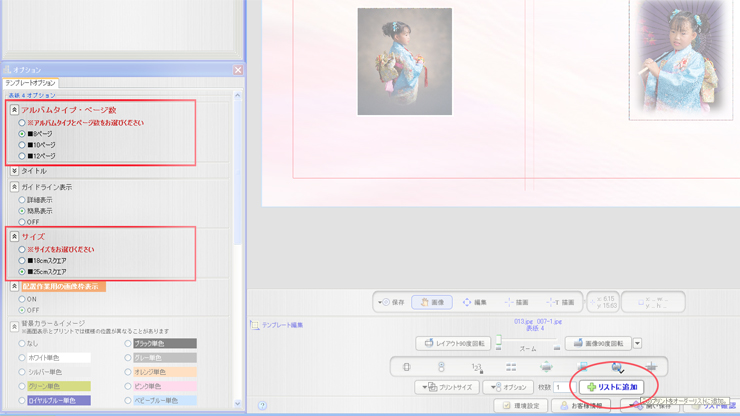Select the 10ページ radio option

point(22,145)
